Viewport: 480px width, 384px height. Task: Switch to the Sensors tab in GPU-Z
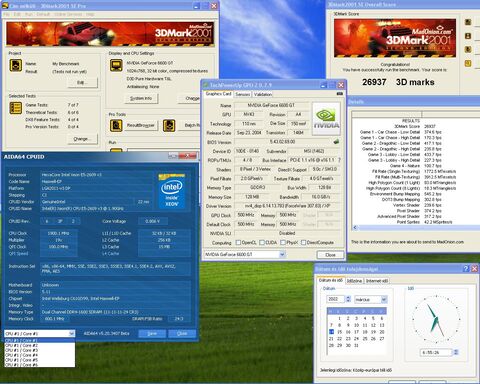point(242,94)
